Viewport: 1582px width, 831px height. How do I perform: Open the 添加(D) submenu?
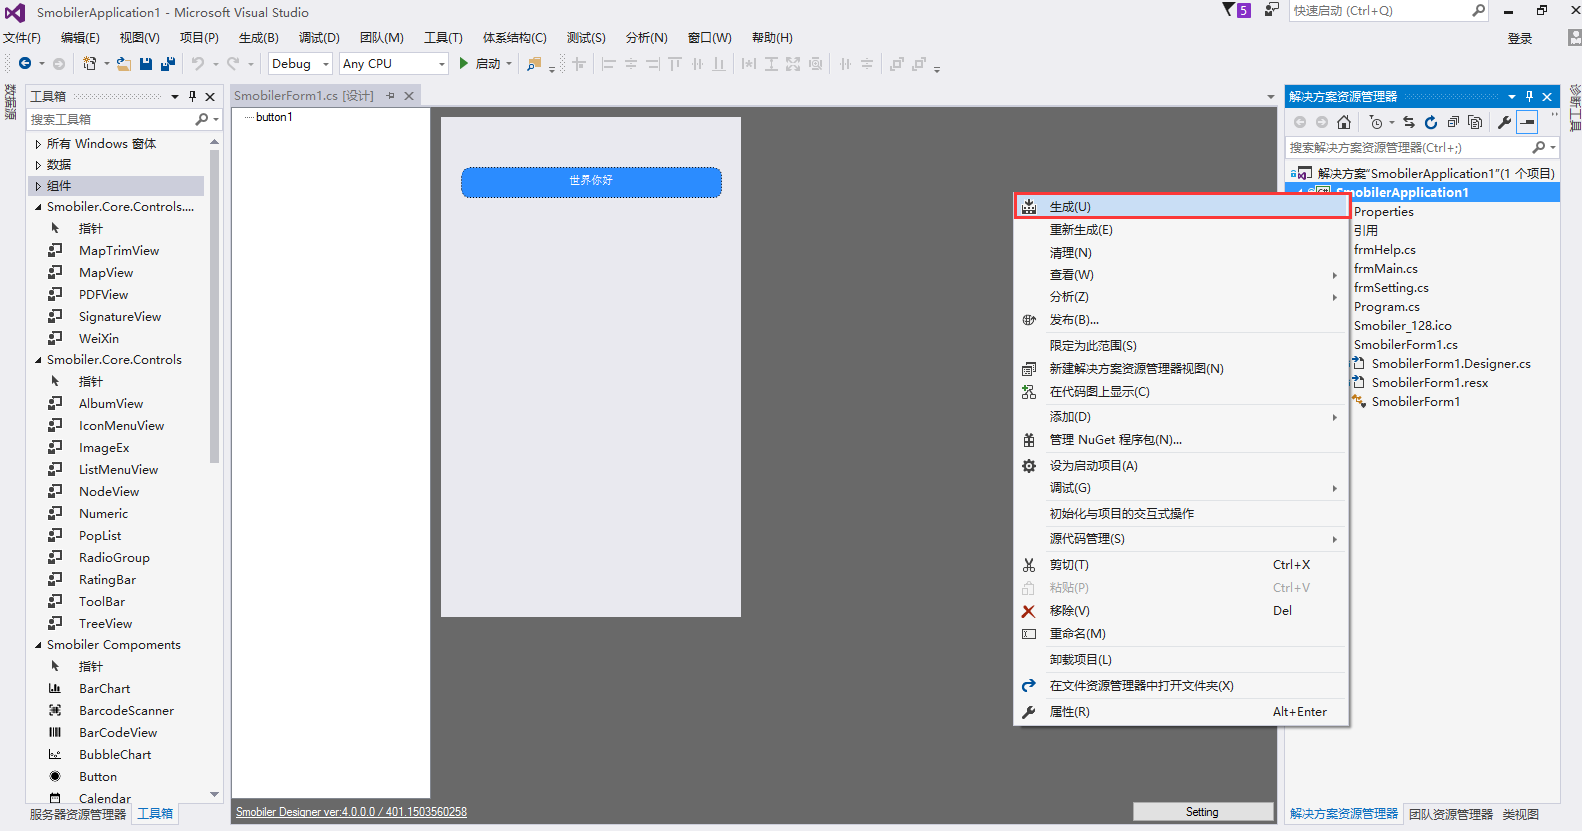click(x=1181, y=417)
